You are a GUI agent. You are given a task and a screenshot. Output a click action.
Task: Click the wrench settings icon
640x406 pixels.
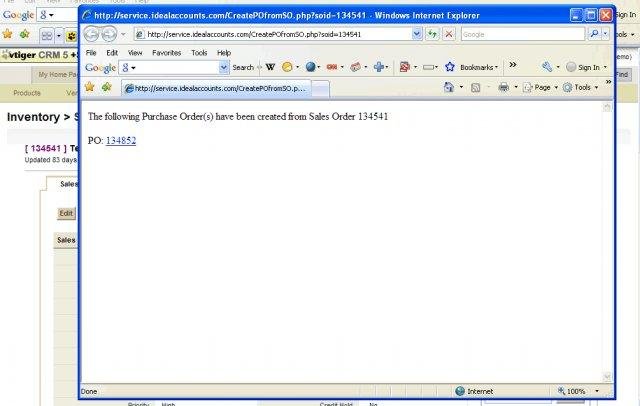click(547, 67)
